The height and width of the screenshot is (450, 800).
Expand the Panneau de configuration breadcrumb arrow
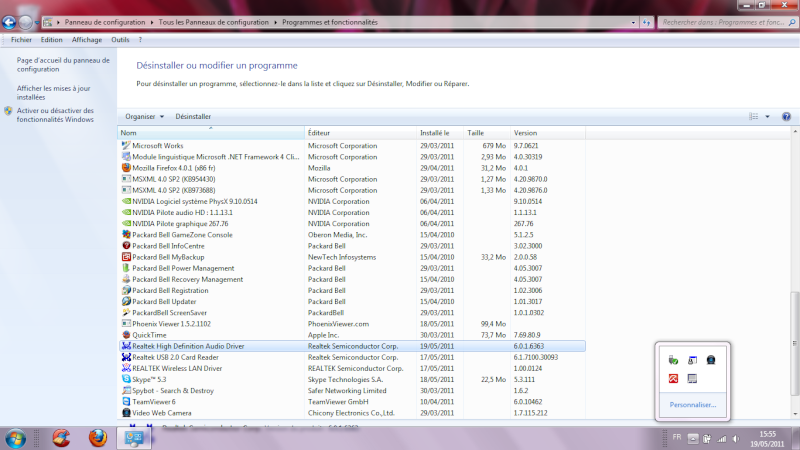pos(151,22)
